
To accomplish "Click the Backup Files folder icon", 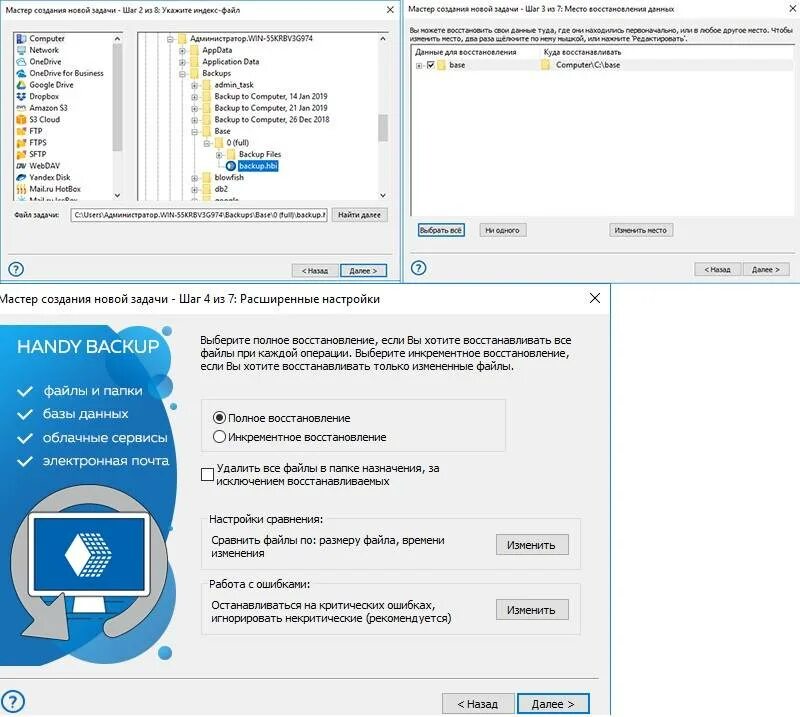I will pyautogui.click(x=231, y=154).
